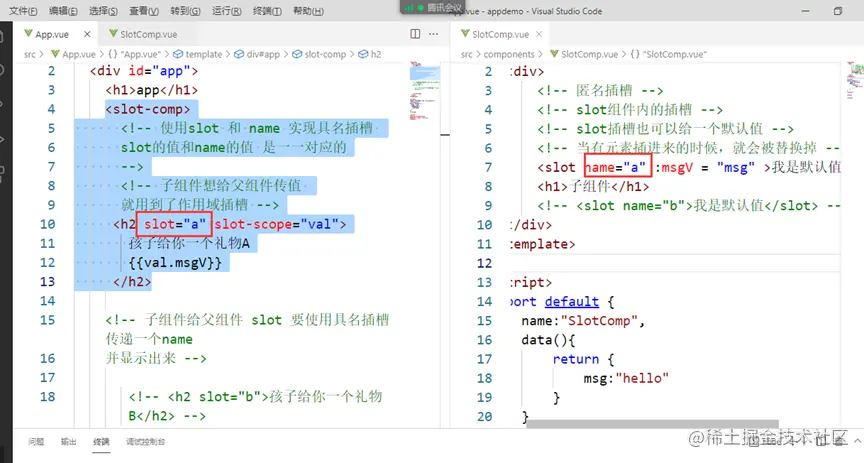The width and height of the screenshot is (864, 463).
Task: Click <div id="app"> line in left editor
Action: [x=144, y=71]
